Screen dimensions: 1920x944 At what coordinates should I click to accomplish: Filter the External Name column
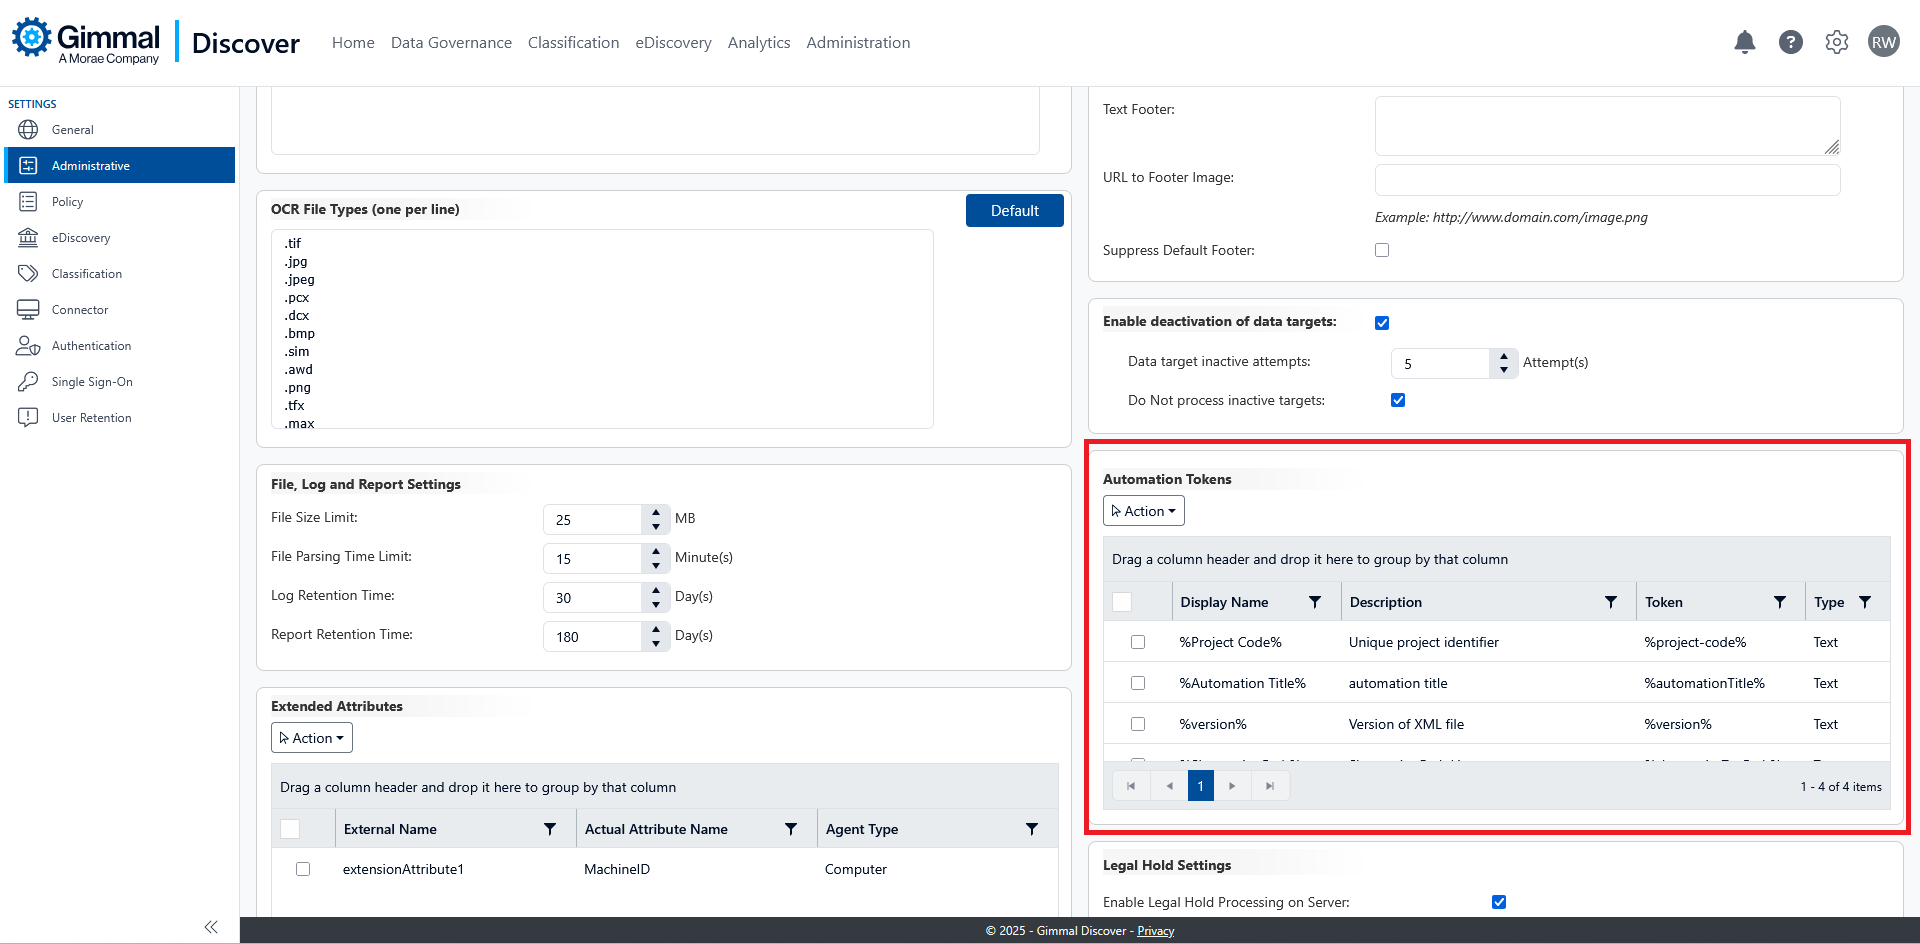pos(550,829)
